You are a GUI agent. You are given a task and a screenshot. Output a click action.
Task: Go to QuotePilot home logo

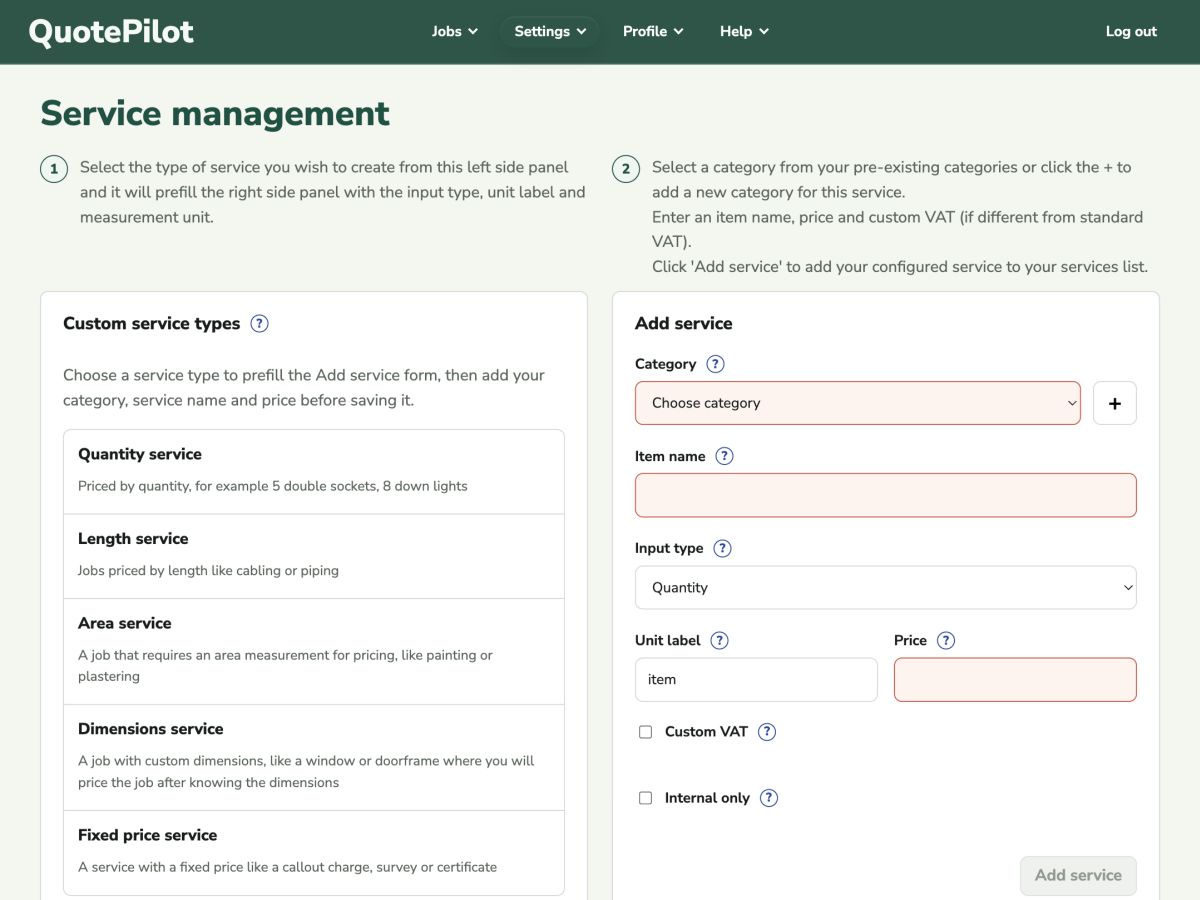111,32
